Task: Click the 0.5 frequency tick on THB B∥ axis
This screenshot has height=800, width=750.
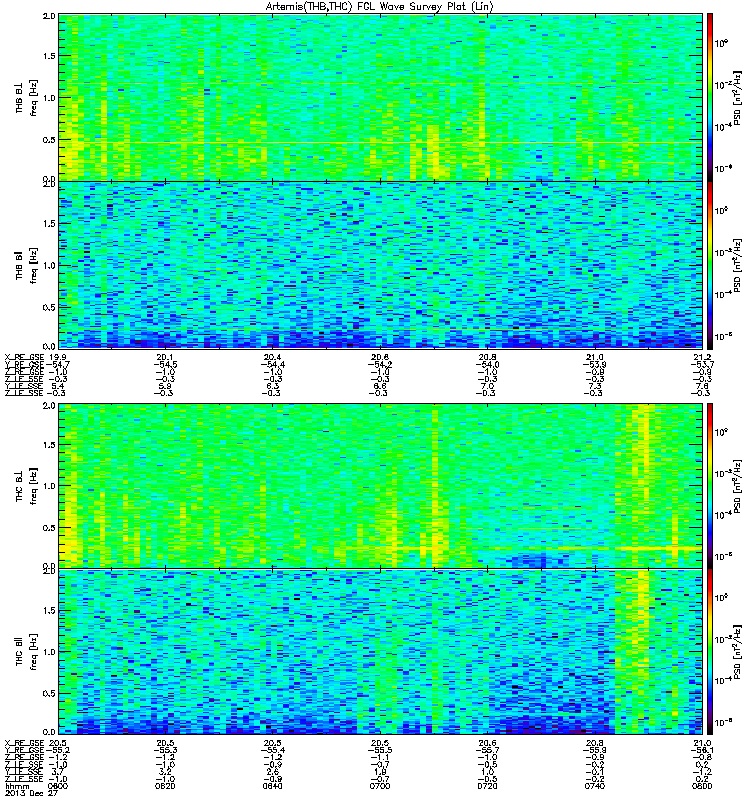Action: coord(49,307)
